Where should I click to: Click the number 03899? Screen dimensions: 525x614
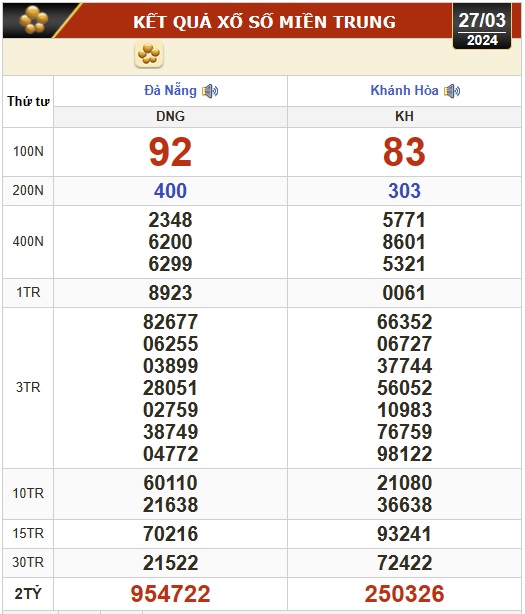170,366
